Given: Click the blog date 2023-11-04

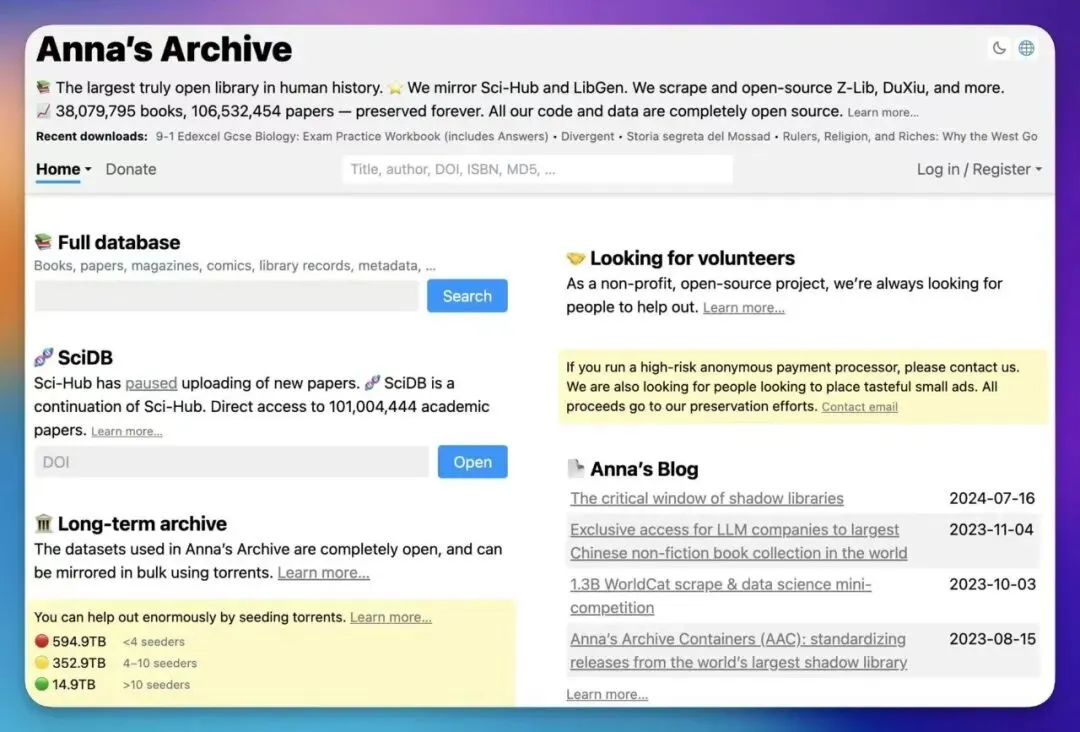Looking at the screenshot, I should tap(992, 530).
